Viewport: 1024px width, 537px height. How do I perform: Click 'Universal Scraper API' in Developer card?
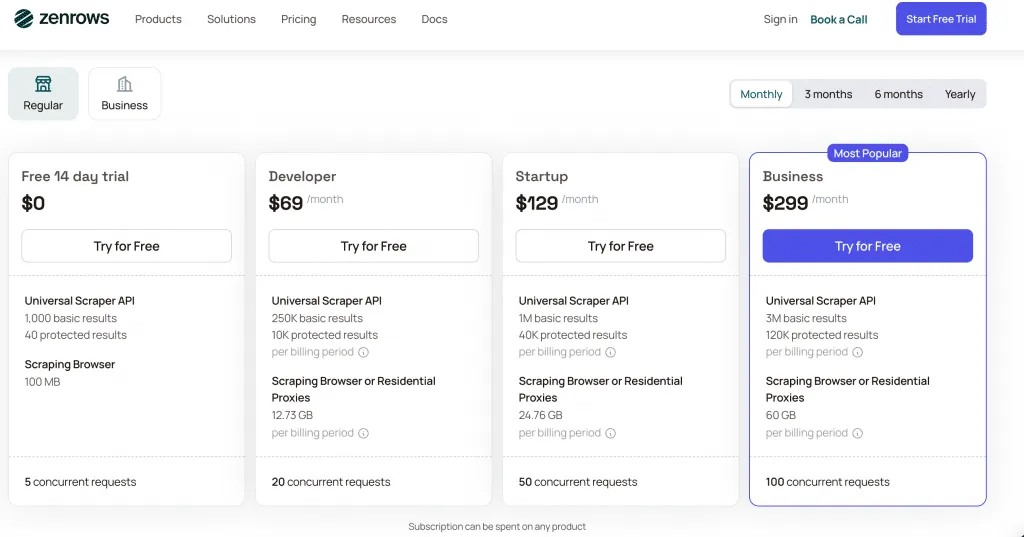click(x=327, y=301)
